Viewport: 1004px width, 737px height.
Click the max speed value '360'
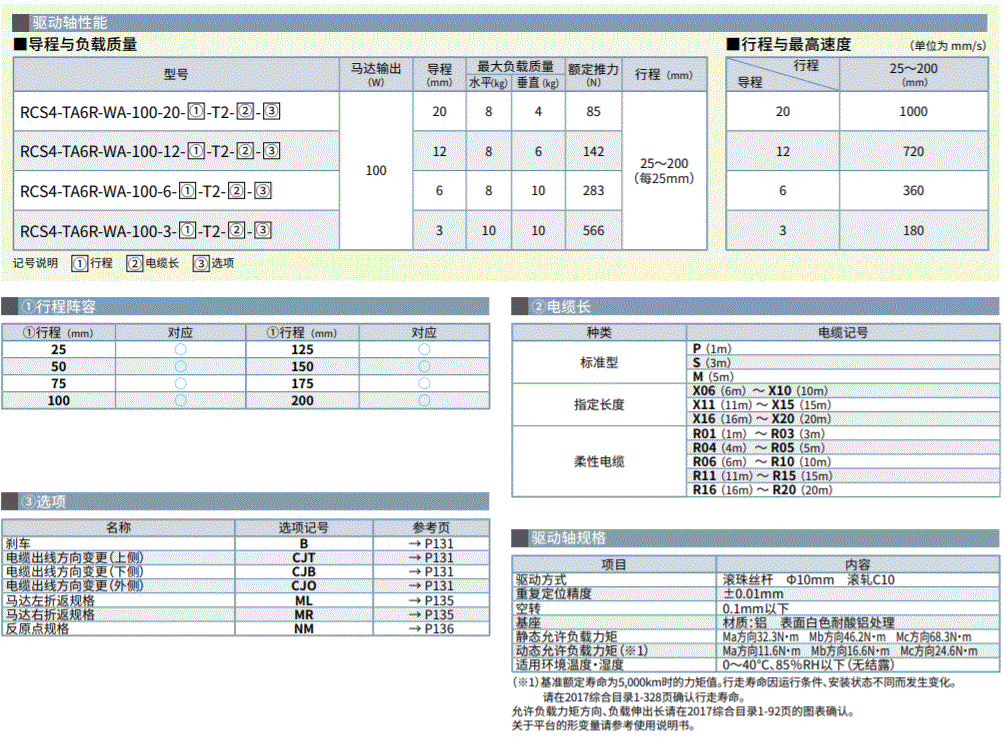pos(914,191)
